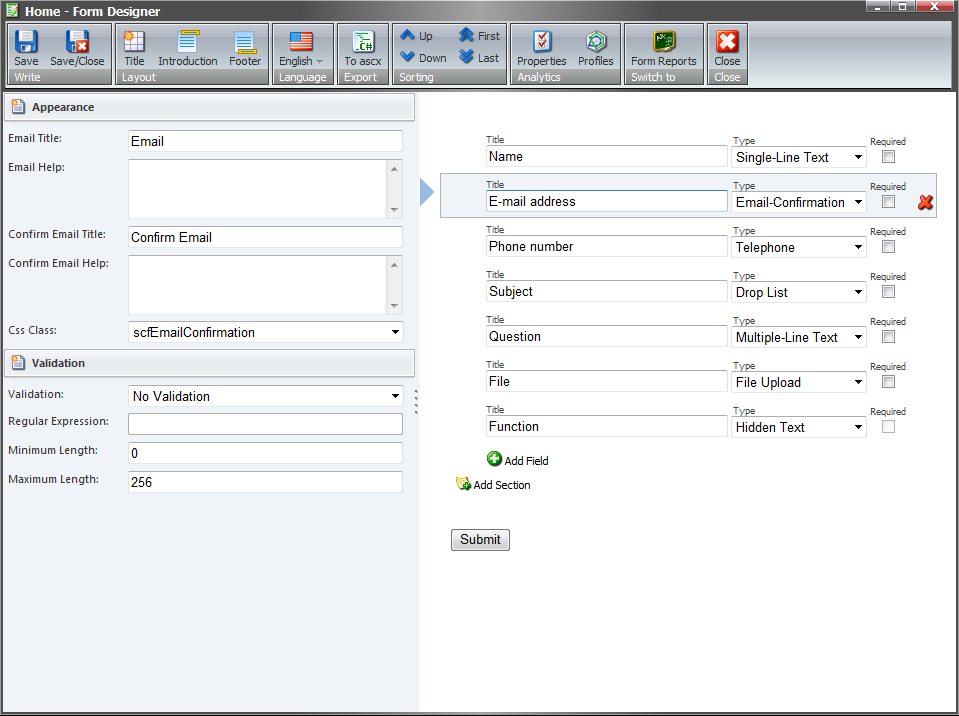Toggle Required on the File Upload field

[888, 381]
